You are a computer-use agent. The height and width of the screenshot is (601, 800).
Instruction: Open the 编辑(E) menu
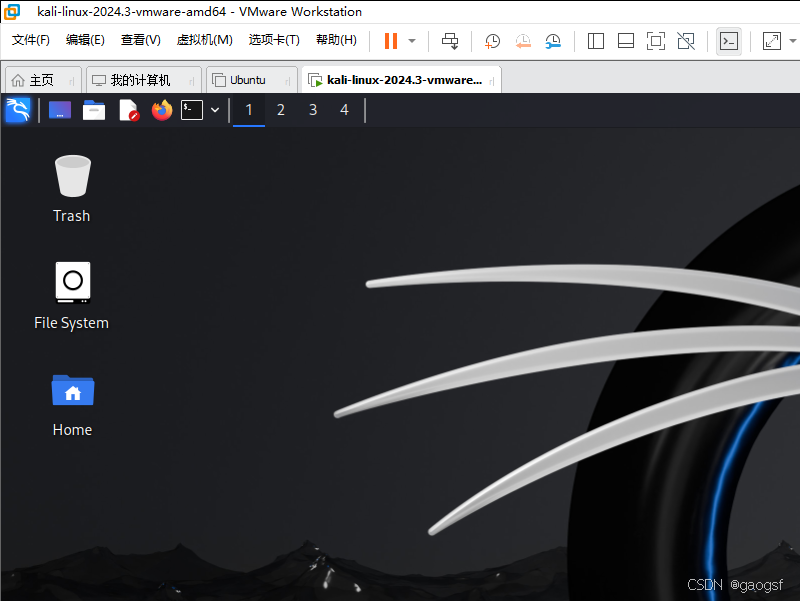(x=85, y=40)
